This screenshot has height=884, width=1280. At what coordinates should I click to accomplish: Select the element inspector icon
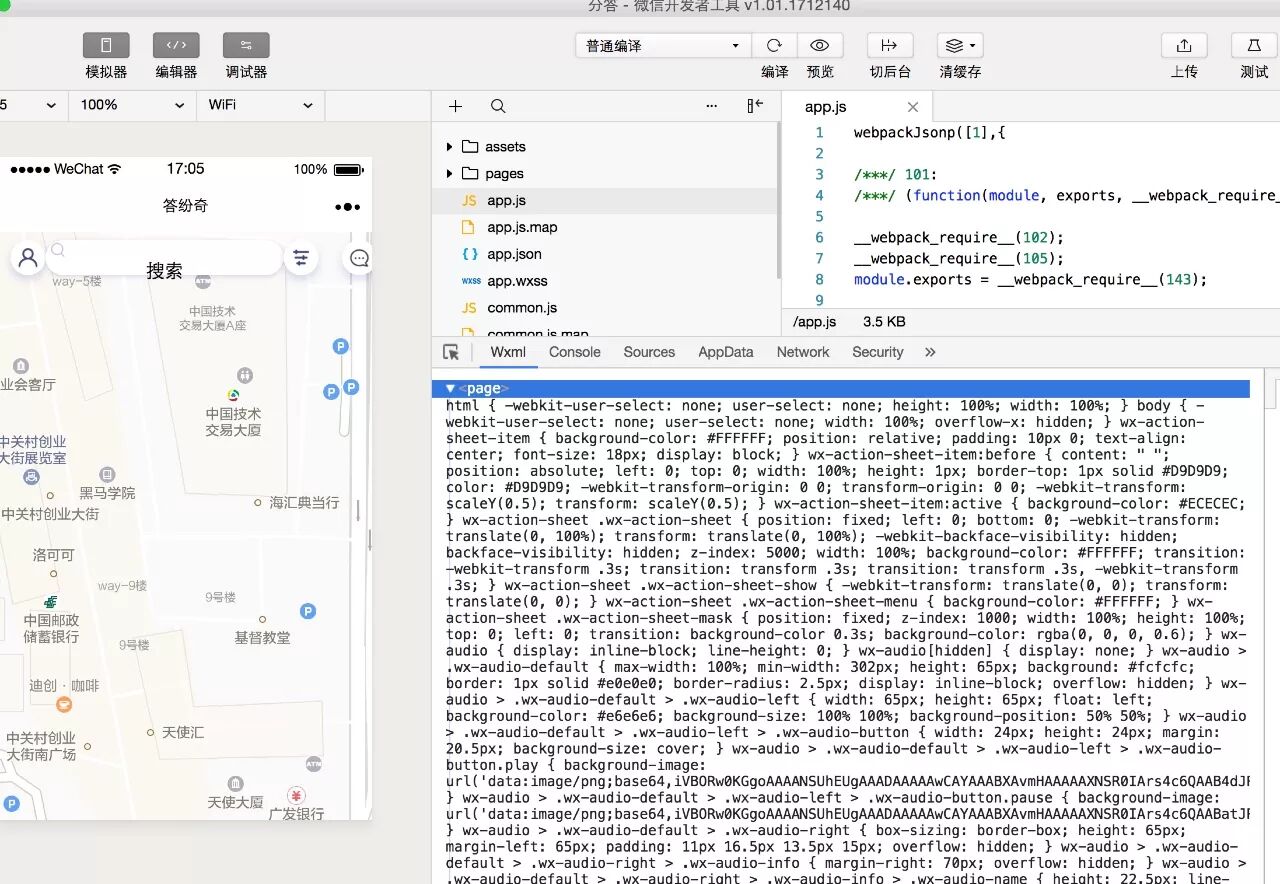pos(451,352)
